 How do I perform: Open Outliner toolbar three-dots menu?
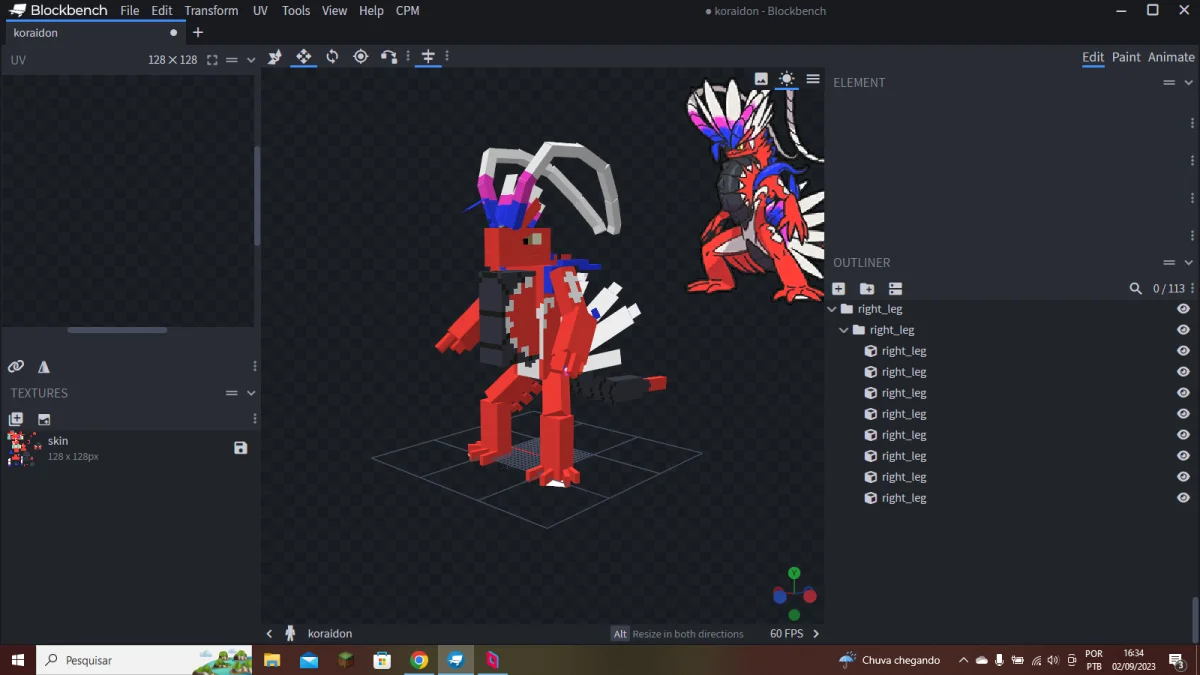pyautogui.click(x=1192, y=288)
